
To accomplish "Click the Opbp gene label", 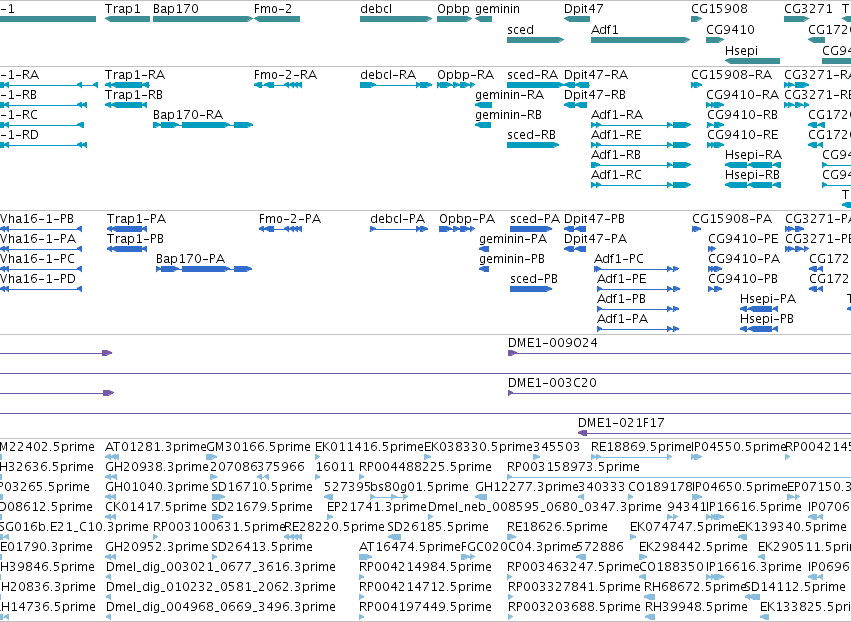I will tap(453, 9).
